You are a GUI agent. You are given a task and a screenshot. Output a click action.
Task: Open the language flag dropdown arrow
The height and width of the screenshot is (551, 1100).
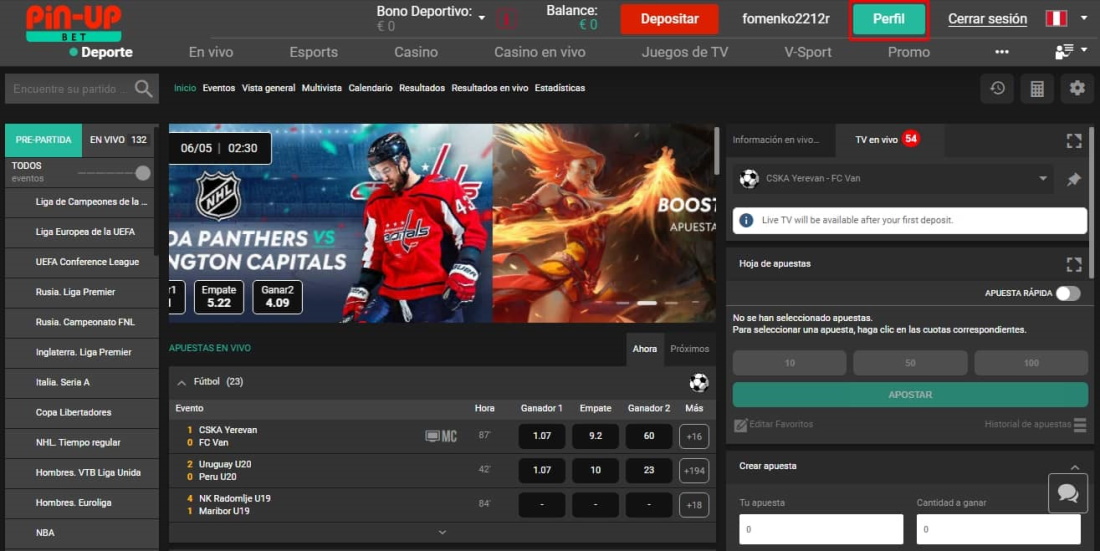(x=1085, y=18)
